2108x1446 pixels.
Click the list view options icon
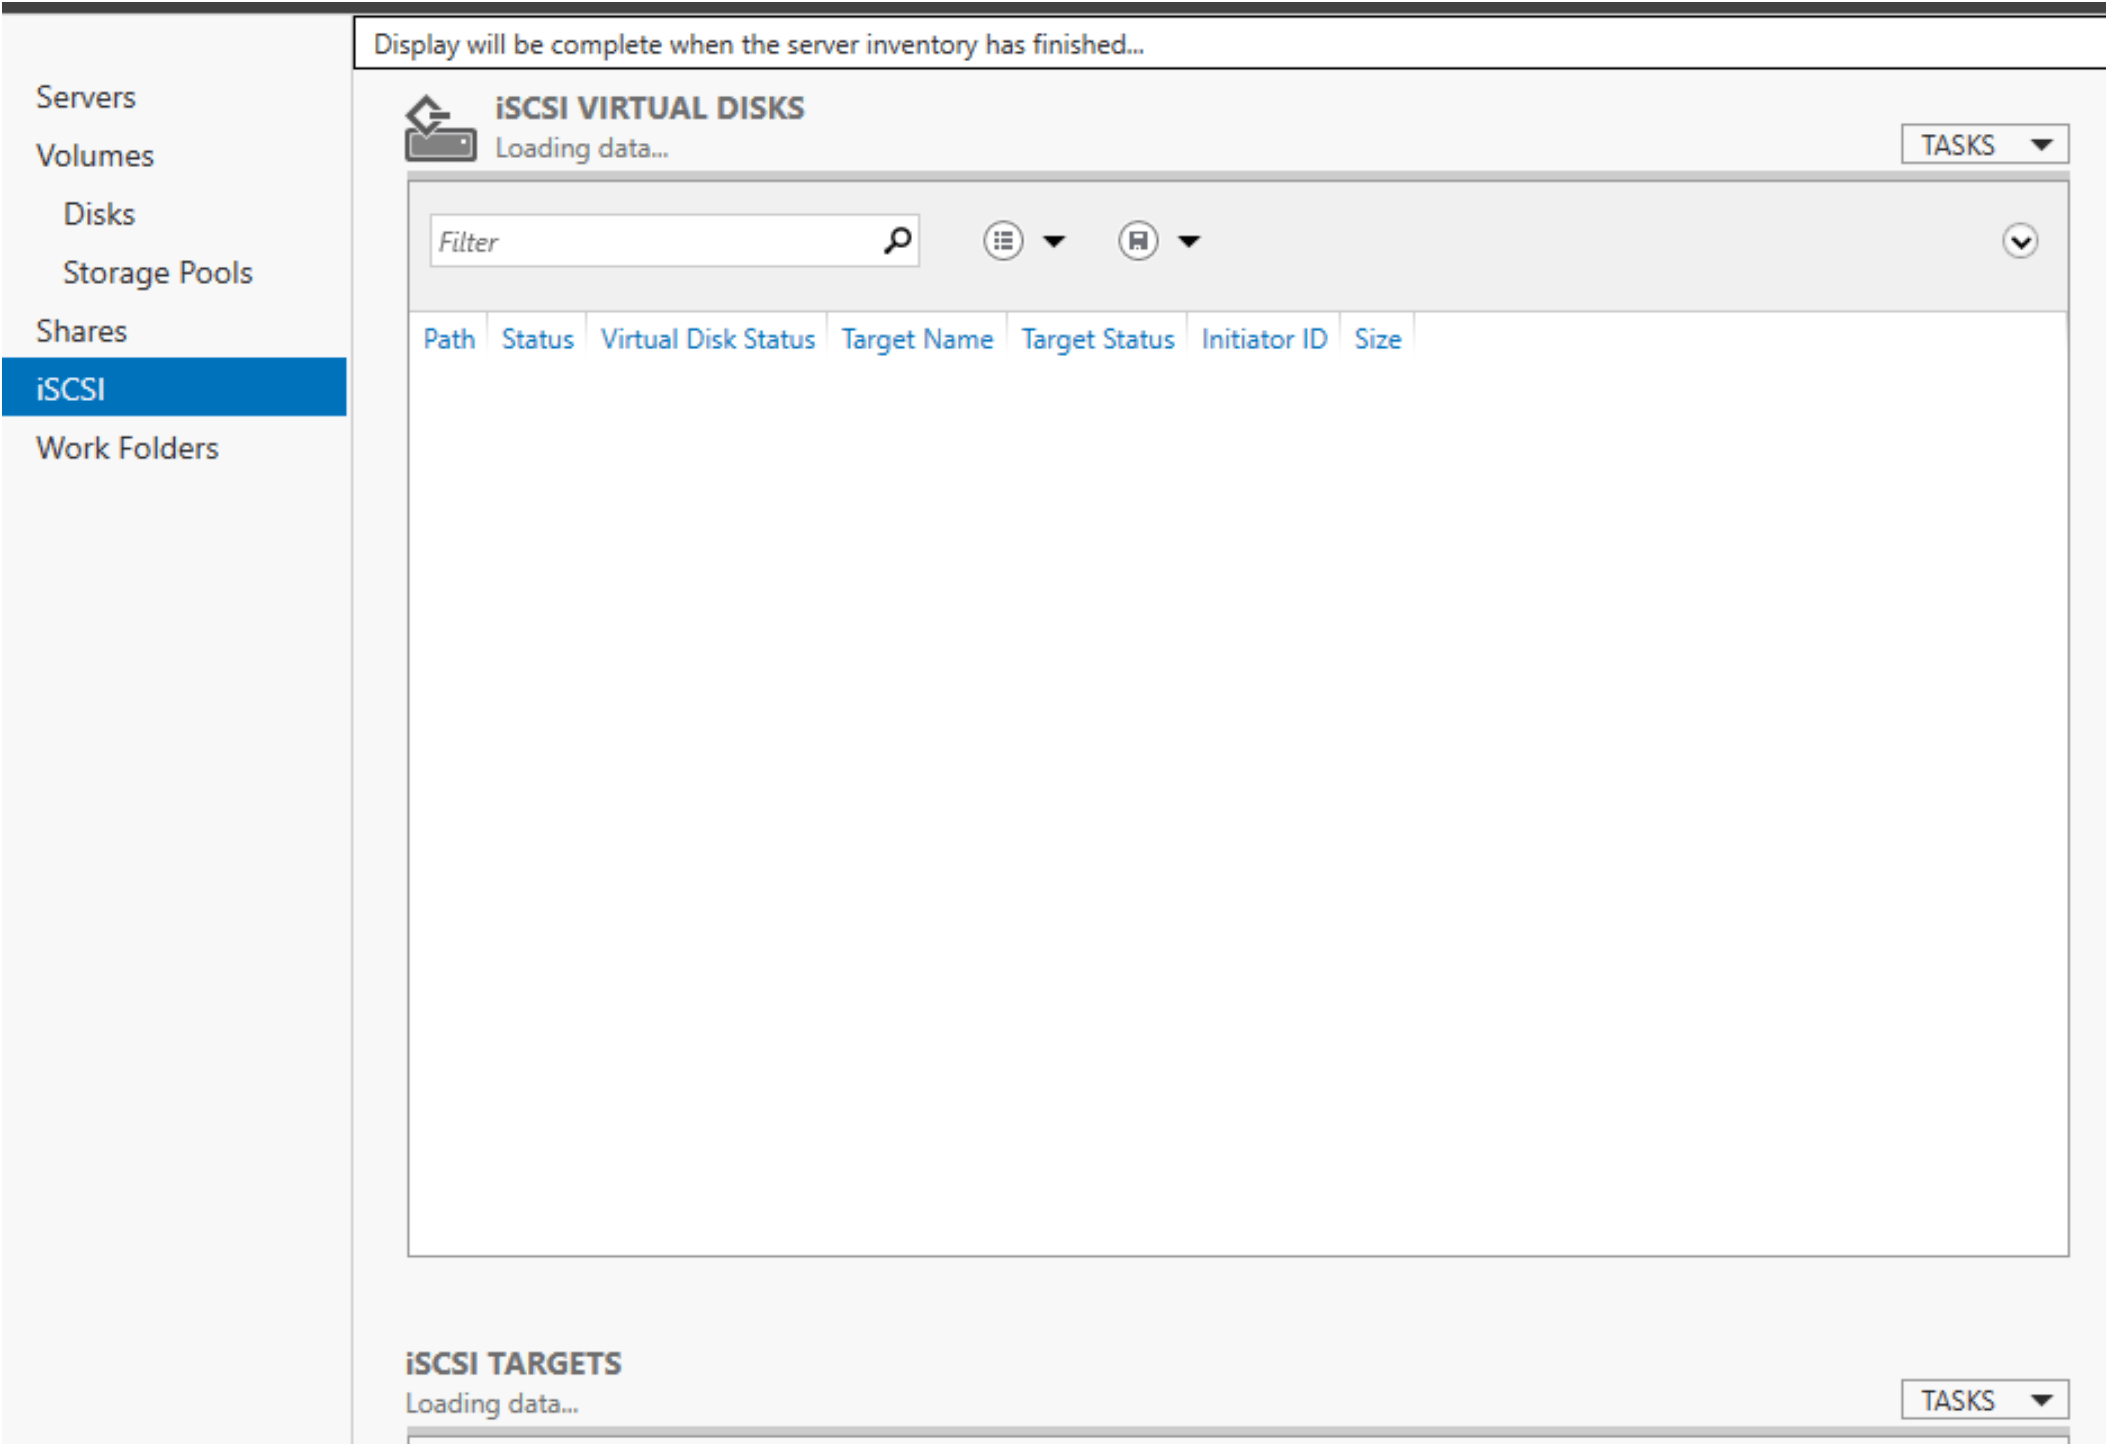[1002, 241]
